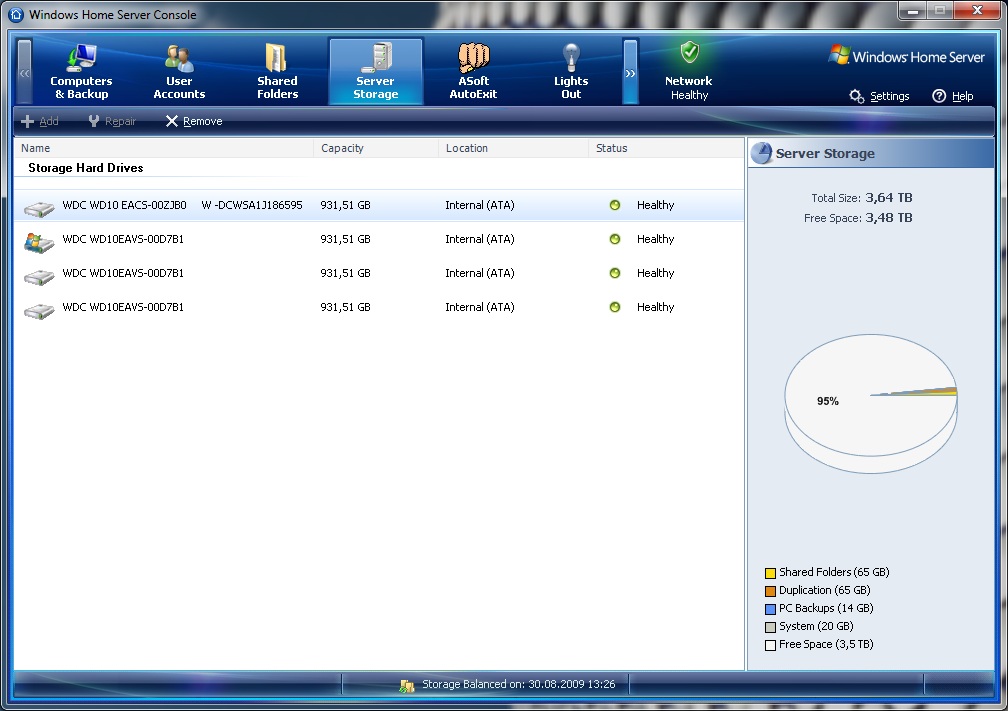The image size is (1008, 711).
Task: Click the Storage Balanced status bar text
Action: pos(518,684)
